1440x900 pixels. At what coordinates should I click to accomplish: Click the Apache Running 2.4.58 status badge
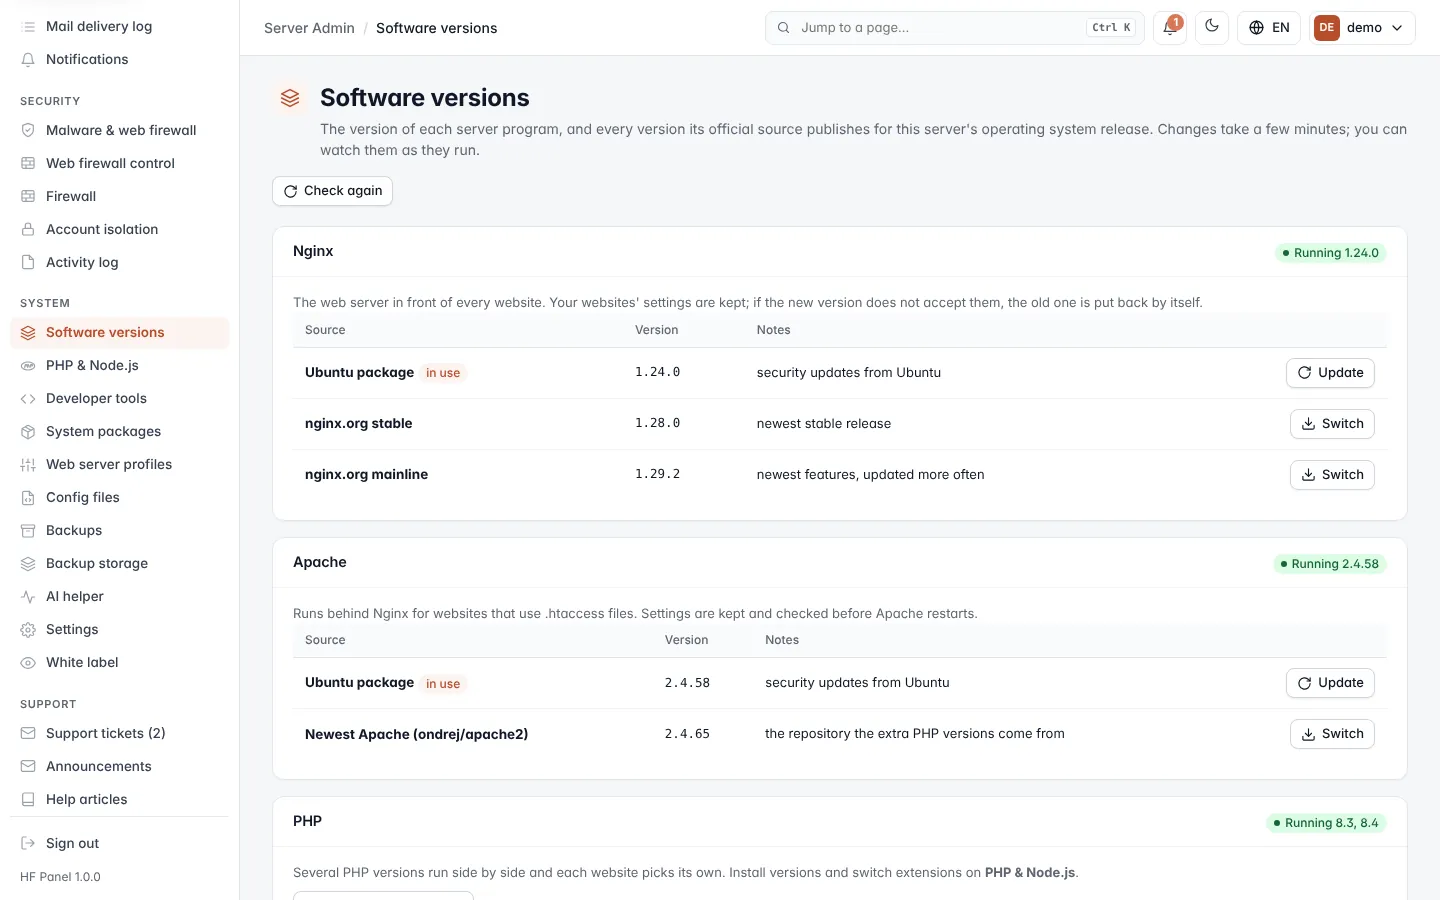[x=1329, y=564]
